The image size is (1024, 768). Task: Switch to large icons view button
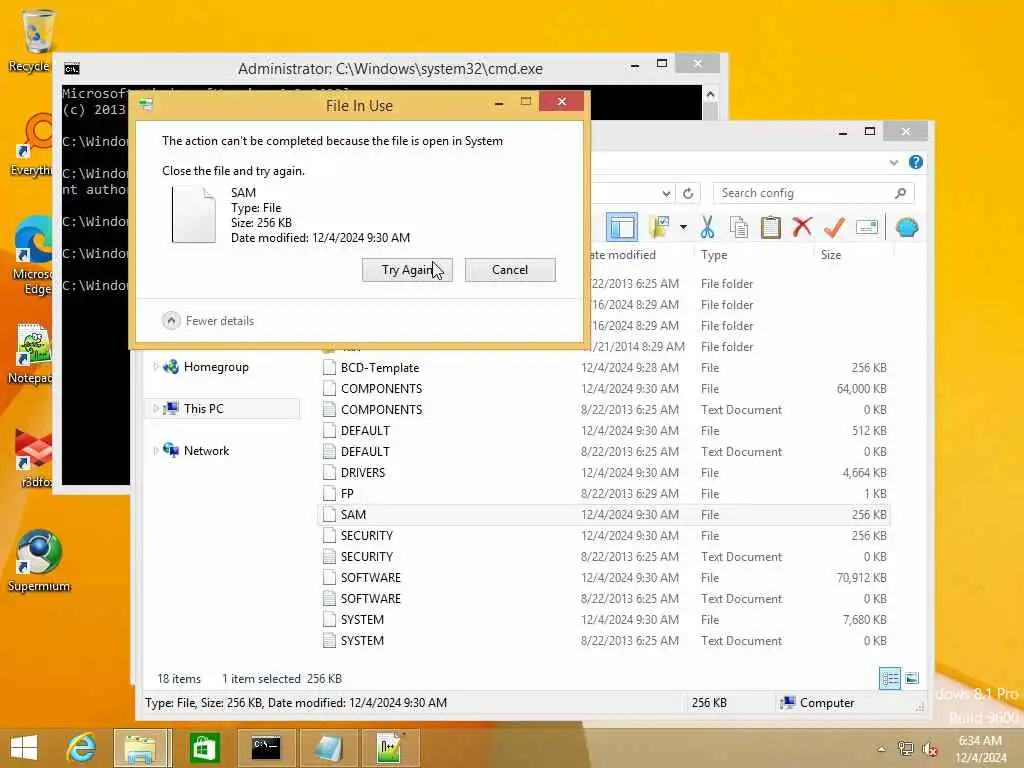[912, 679]
